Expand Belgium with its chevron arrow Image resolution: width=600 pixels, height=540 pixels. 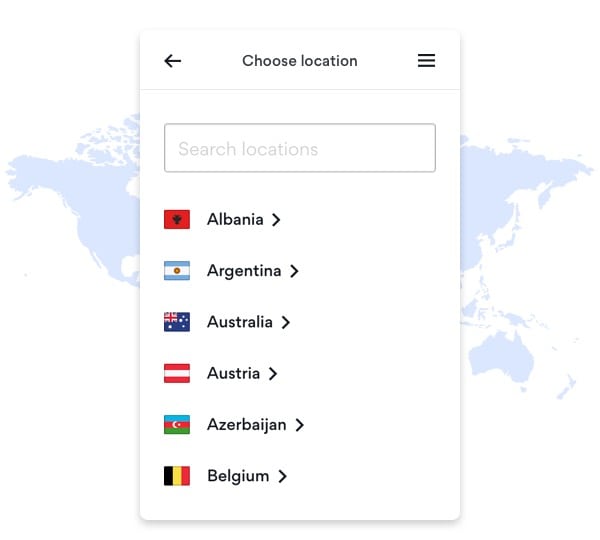click(x=282, y=476)
